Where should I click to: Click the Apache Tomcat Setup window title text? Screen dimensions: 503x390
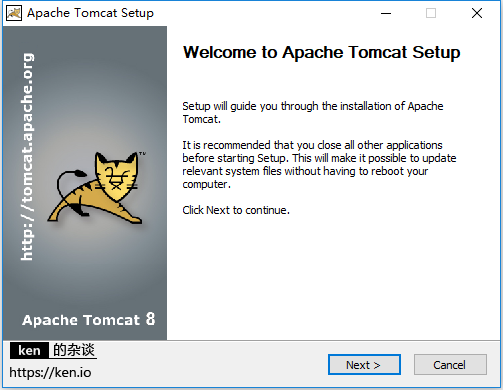click(x=90, y=13)
